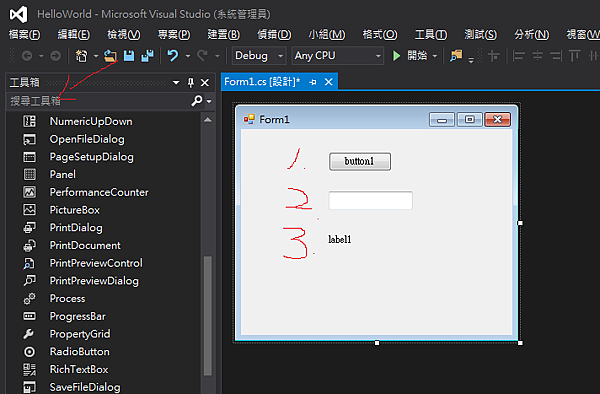The image size is (600, 394).
Task: Click the Align Rights format icon
Action: point(556,56)
